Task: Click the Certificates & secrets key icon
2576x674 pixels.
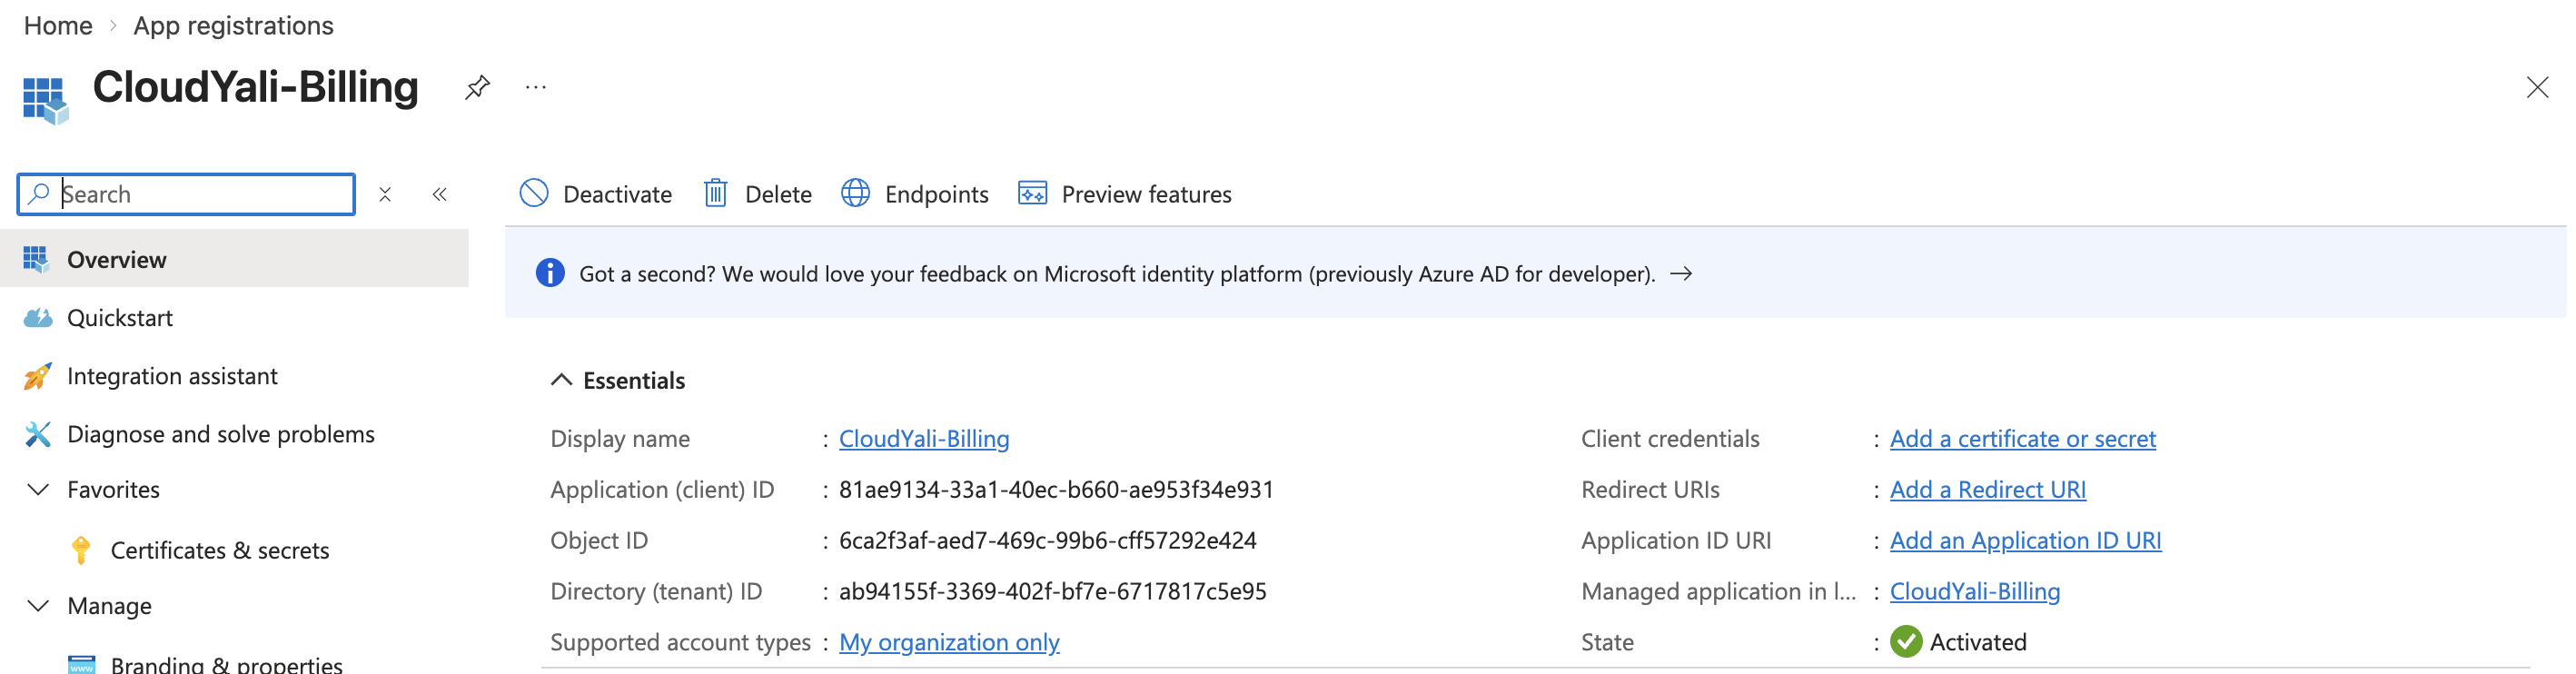Action: 81,550
